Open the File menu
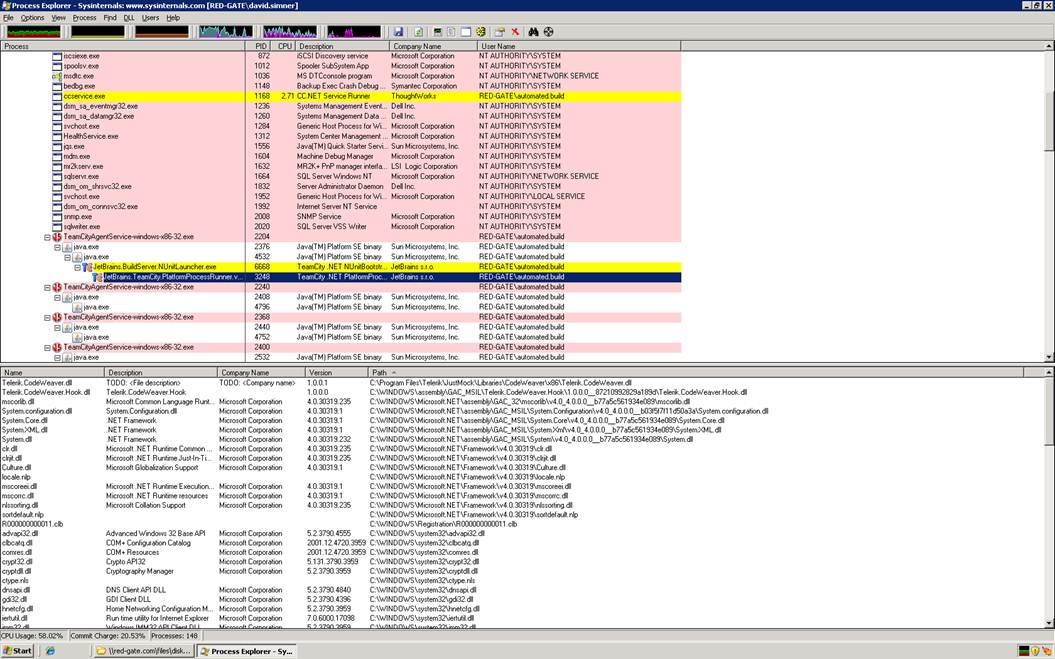1055x659 pixels. (x=8, y=18)
